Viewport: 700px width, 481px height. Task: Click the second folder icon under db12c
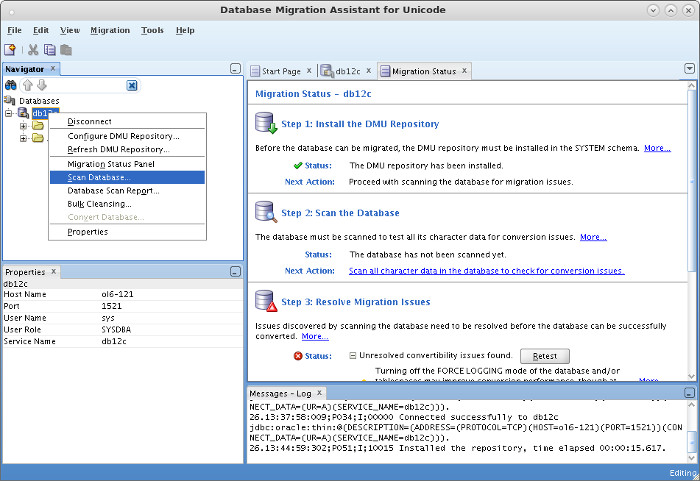point(38,138)
